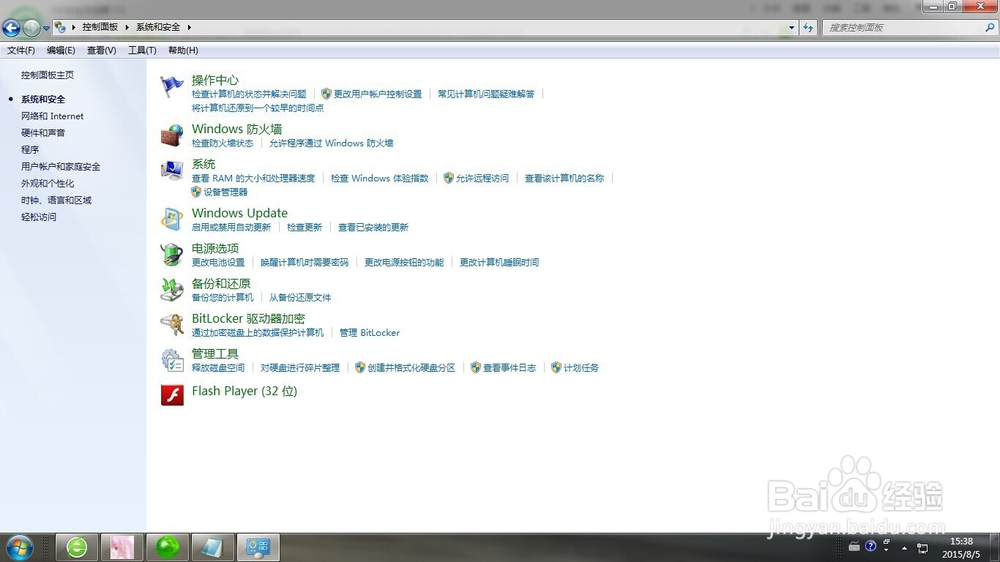1000x562 pixels.
Task: Click the Power Options battery icon
Action: 172,254
